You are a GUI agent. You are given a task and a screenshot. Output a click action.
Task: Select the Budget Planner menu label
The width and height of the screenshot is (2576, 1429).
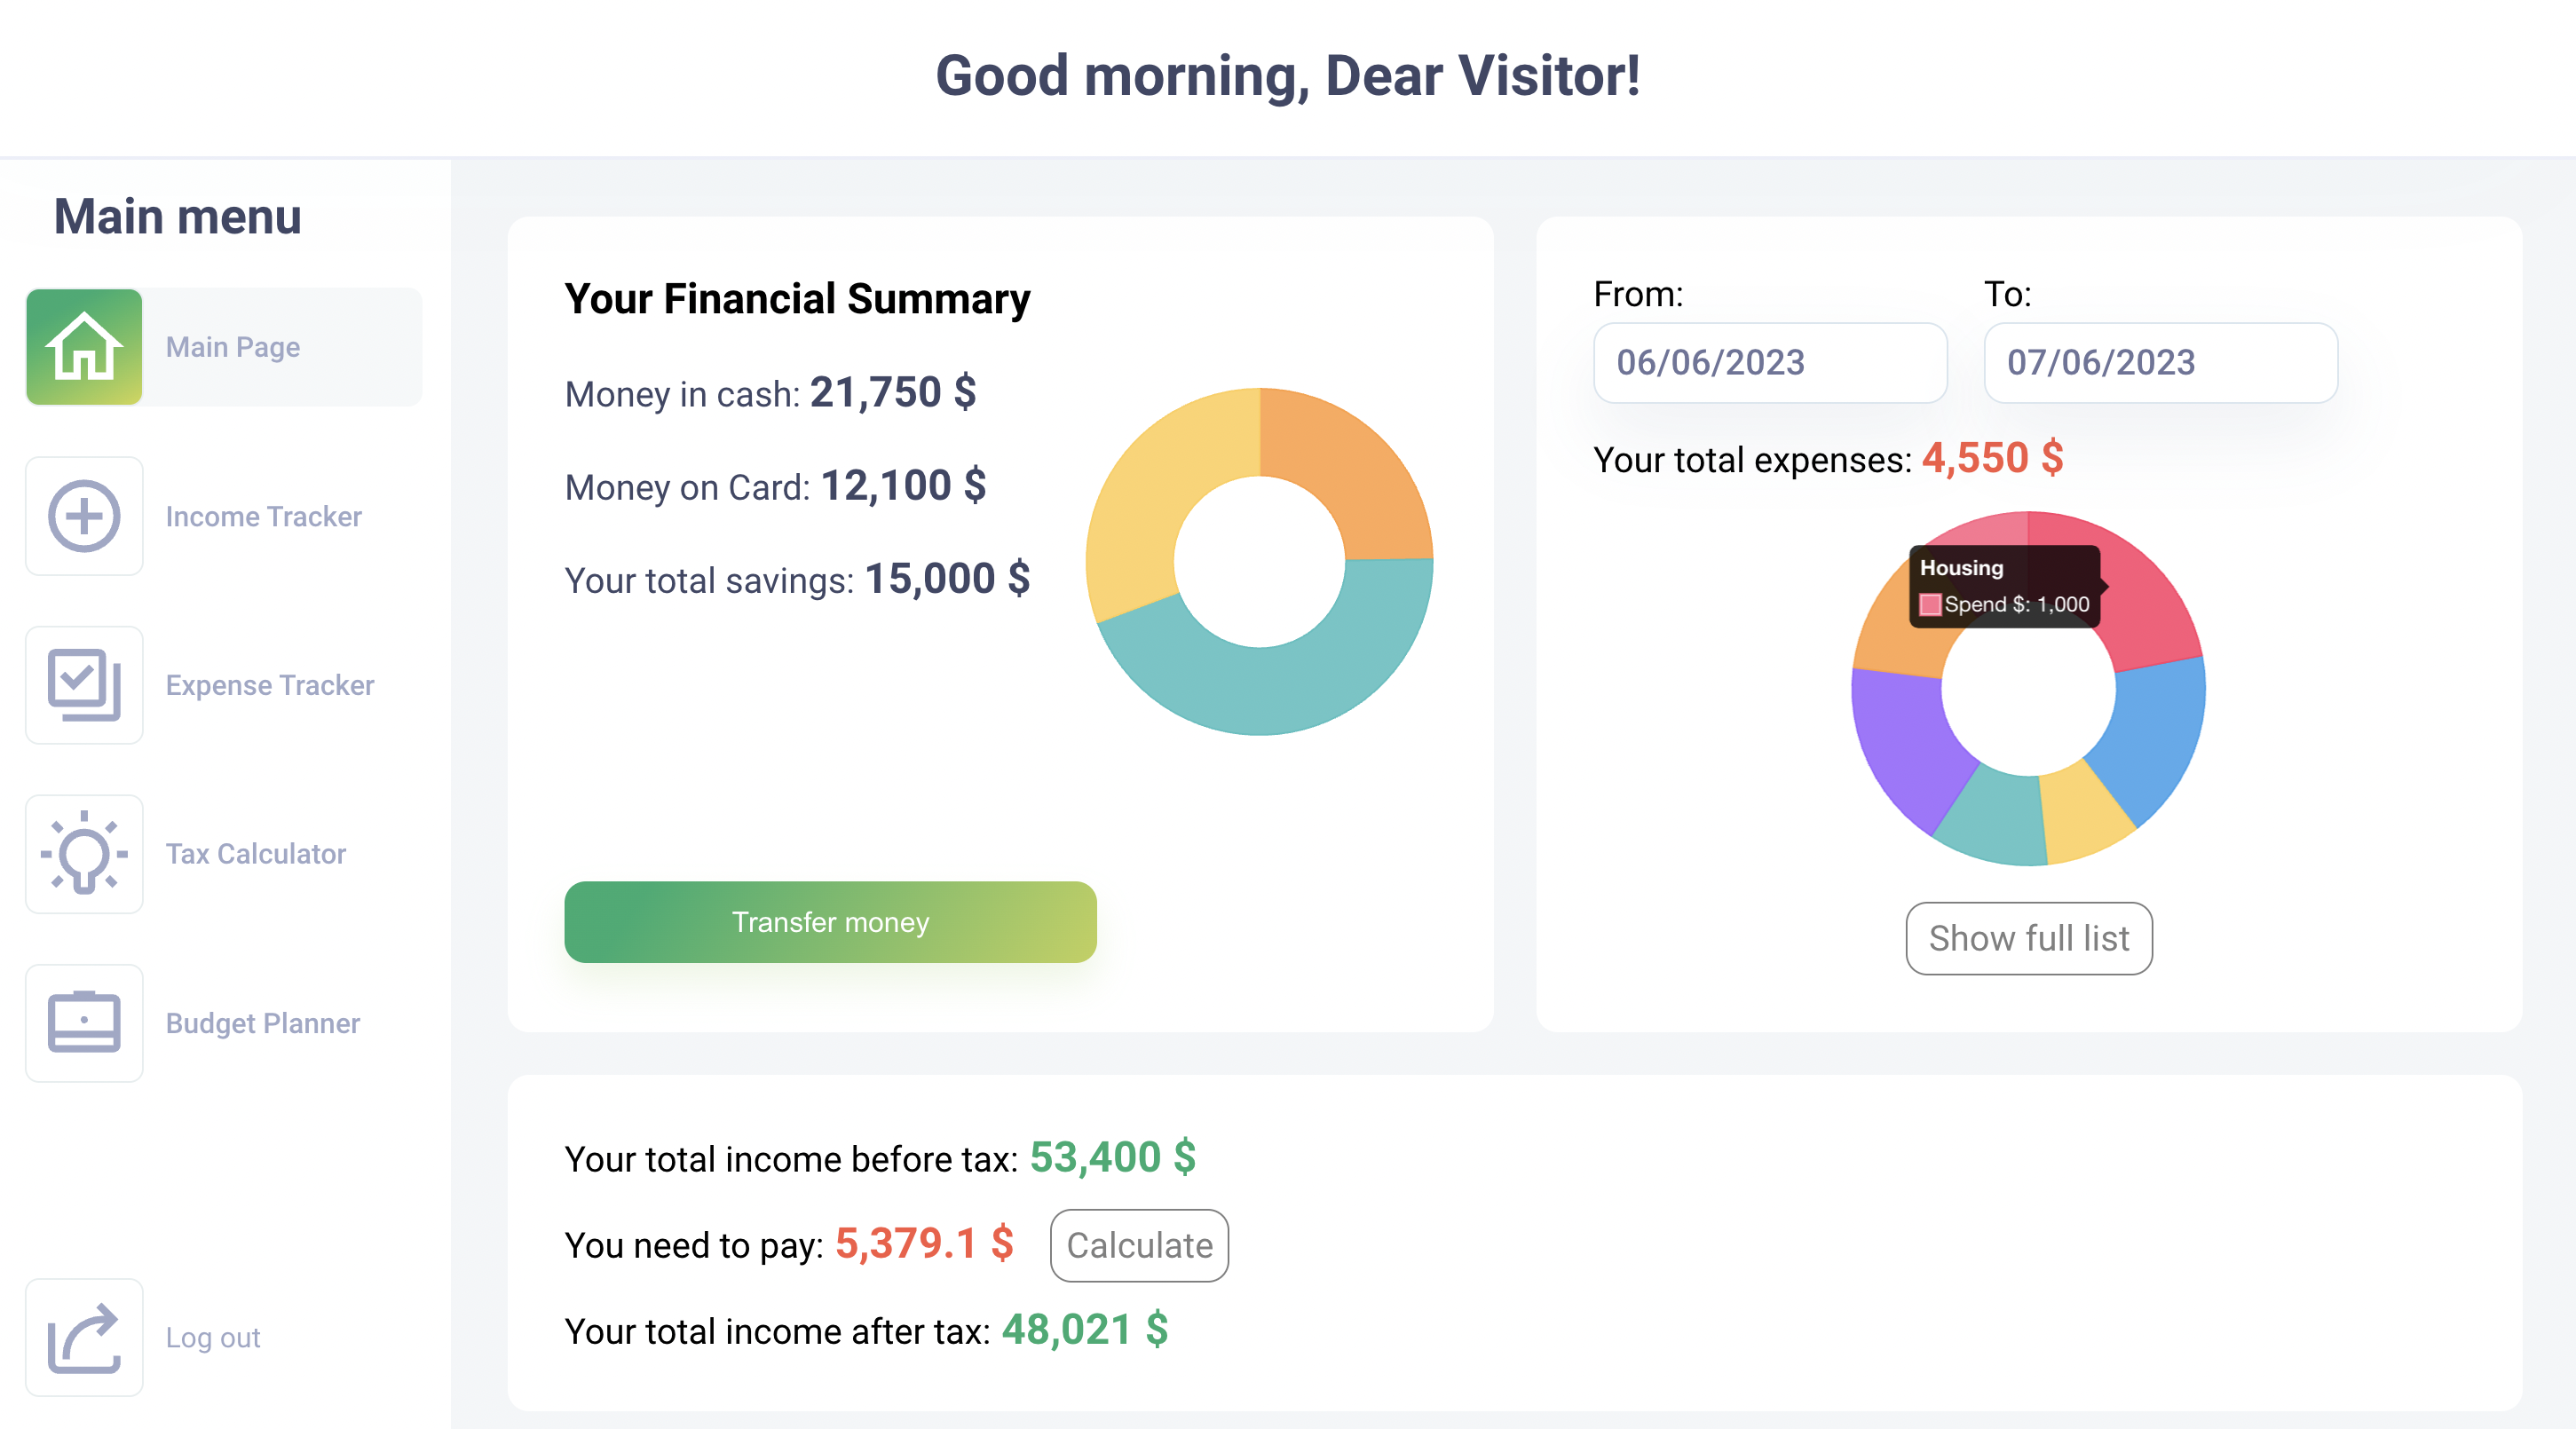[x=262, y=1023]
